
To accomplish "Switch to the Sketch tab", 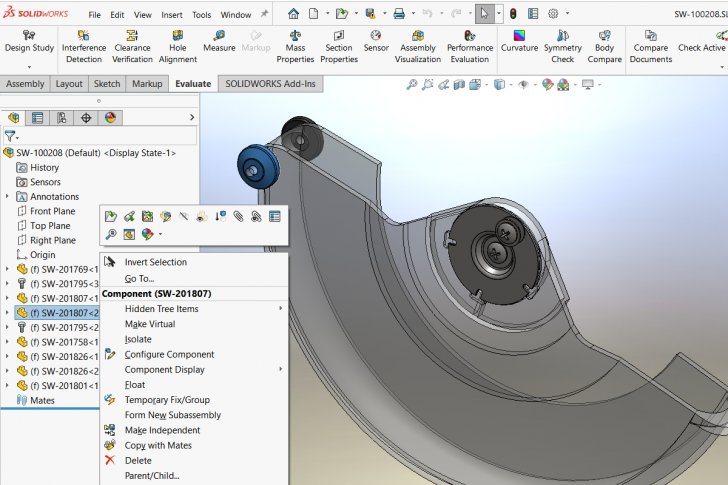I will [x=107, y=84].
